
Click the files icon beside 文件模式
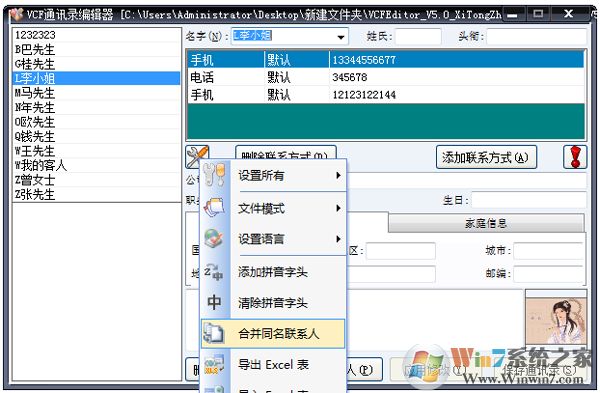[x=214, y=207]
